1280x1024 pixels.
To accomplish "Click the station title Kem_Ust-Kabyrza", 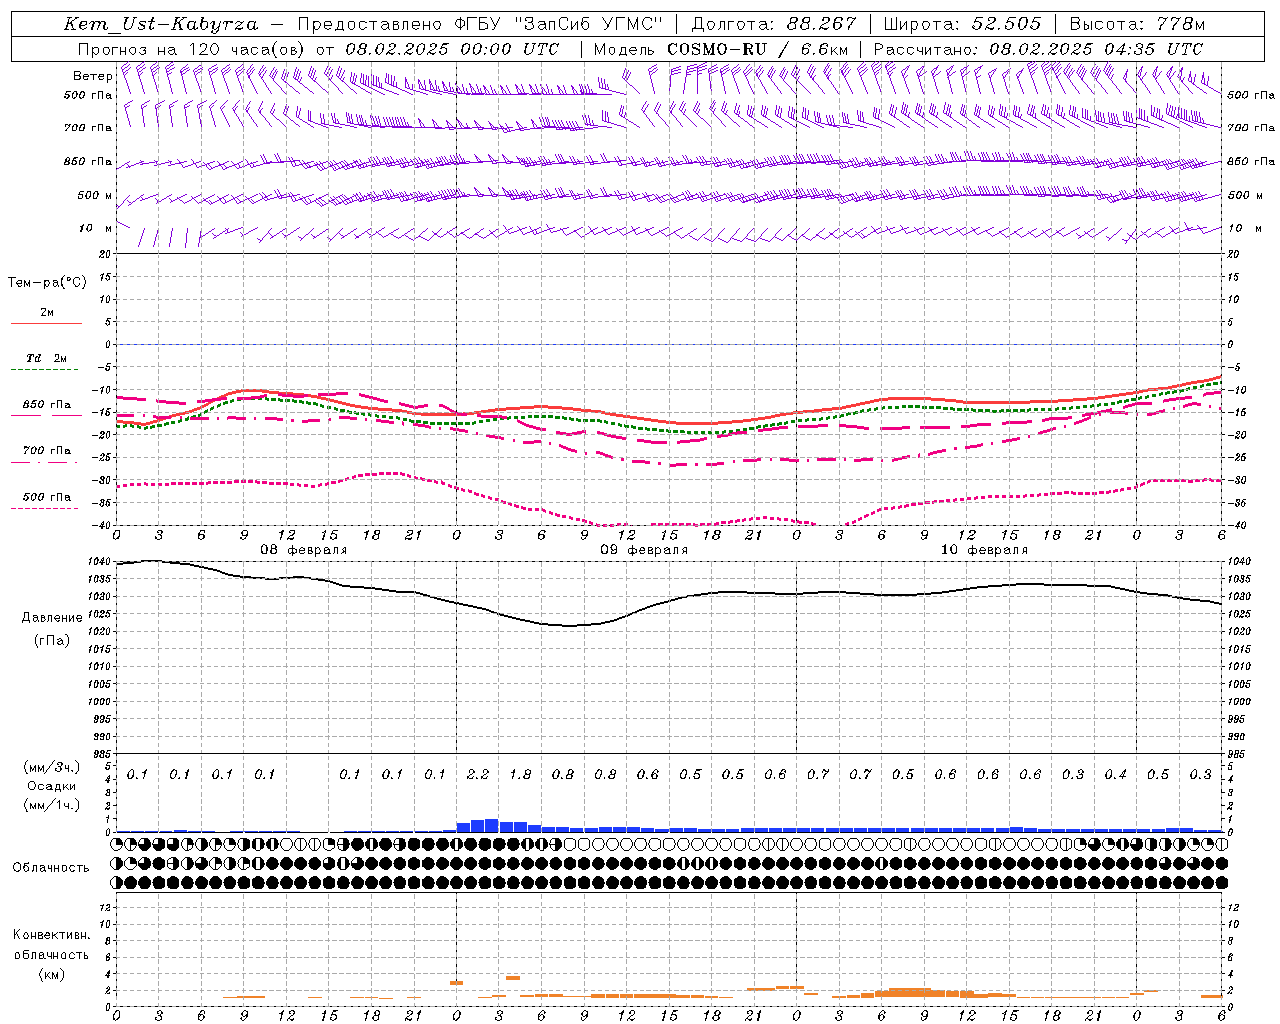I will pos(161,24).
